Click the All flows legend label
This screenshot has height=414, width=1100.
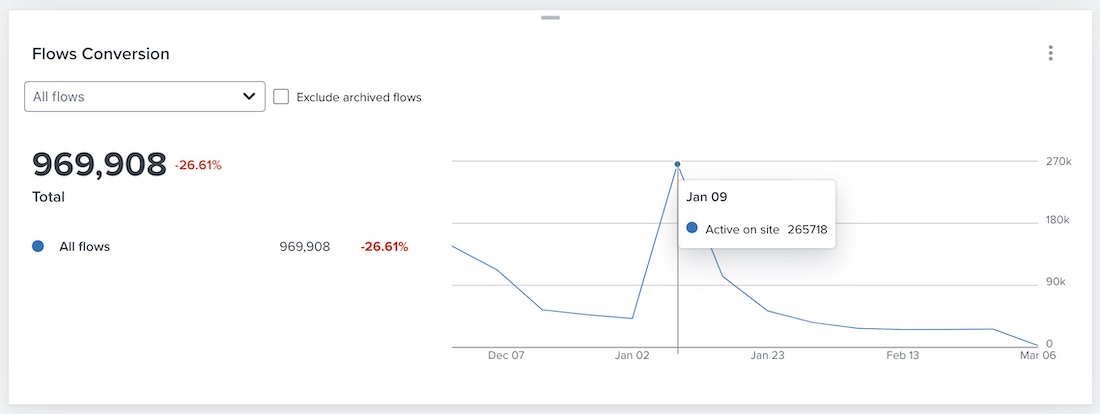coord(84,246)
